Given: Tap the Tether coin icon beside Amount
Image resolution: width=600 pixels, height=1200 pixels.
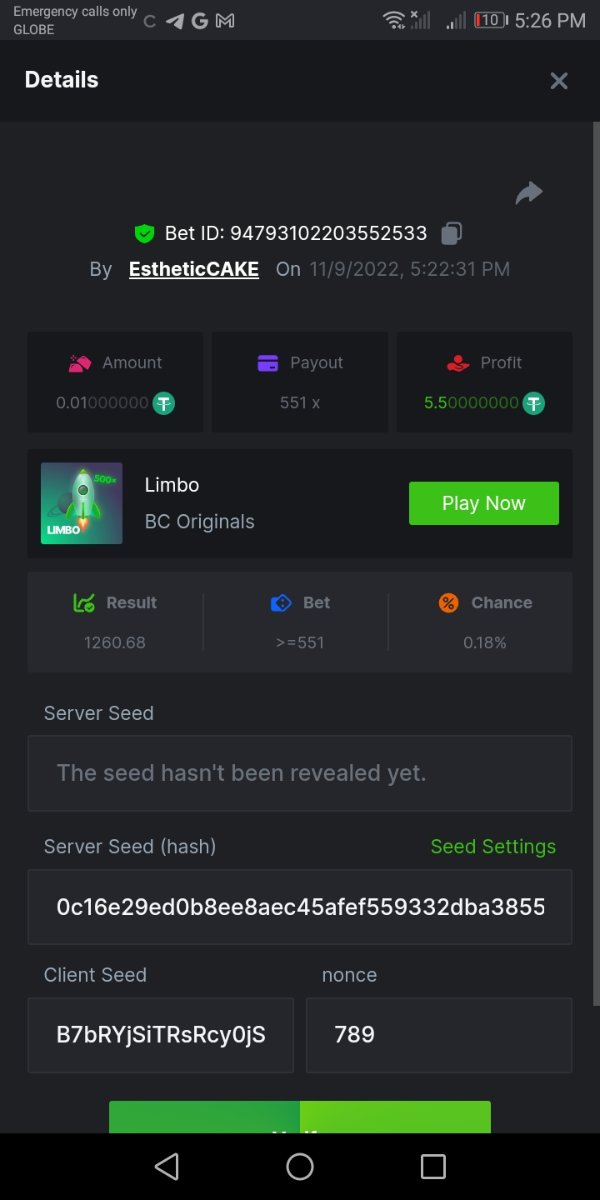Looking at the screenshot, I should click(x=164, y=403).
